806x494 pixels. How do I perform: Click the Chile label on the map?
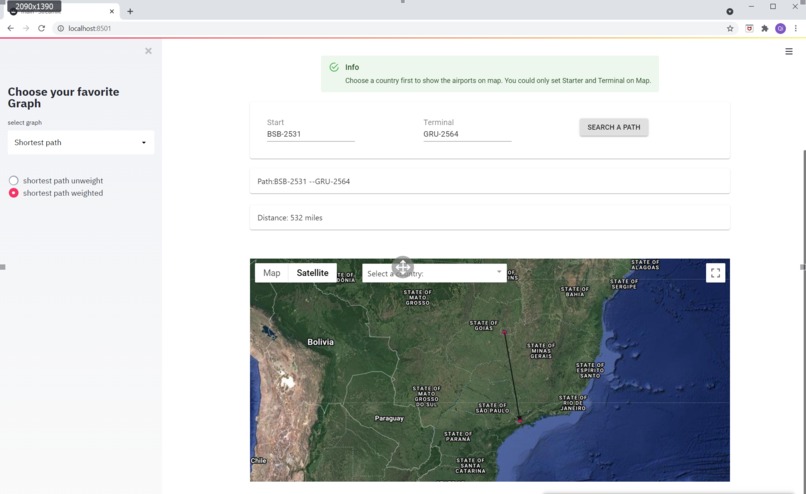[258, 461]
